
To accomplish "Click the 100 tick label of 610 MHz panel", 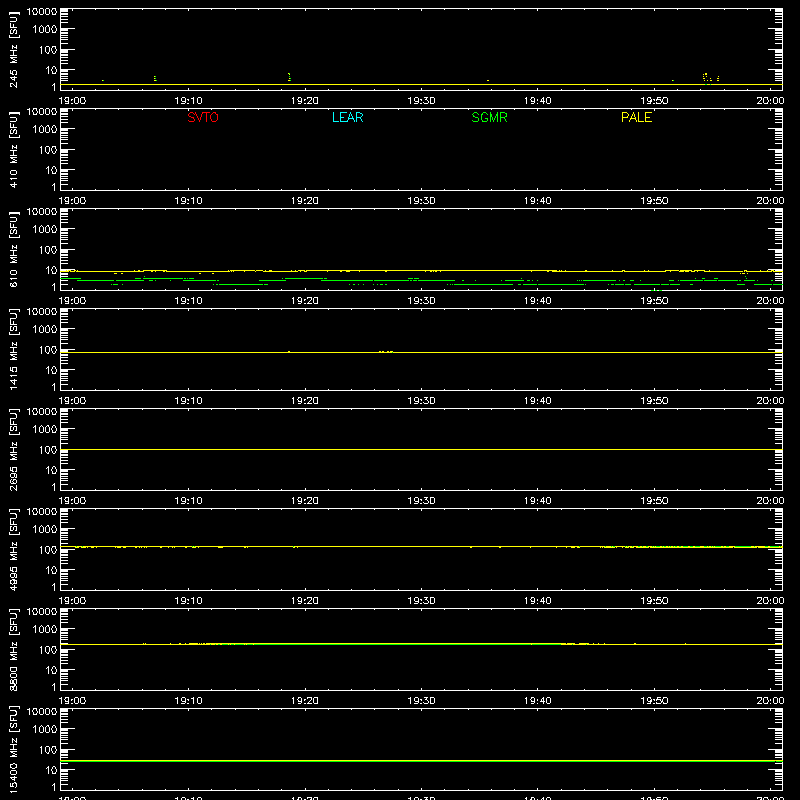I will coord(48,250).
